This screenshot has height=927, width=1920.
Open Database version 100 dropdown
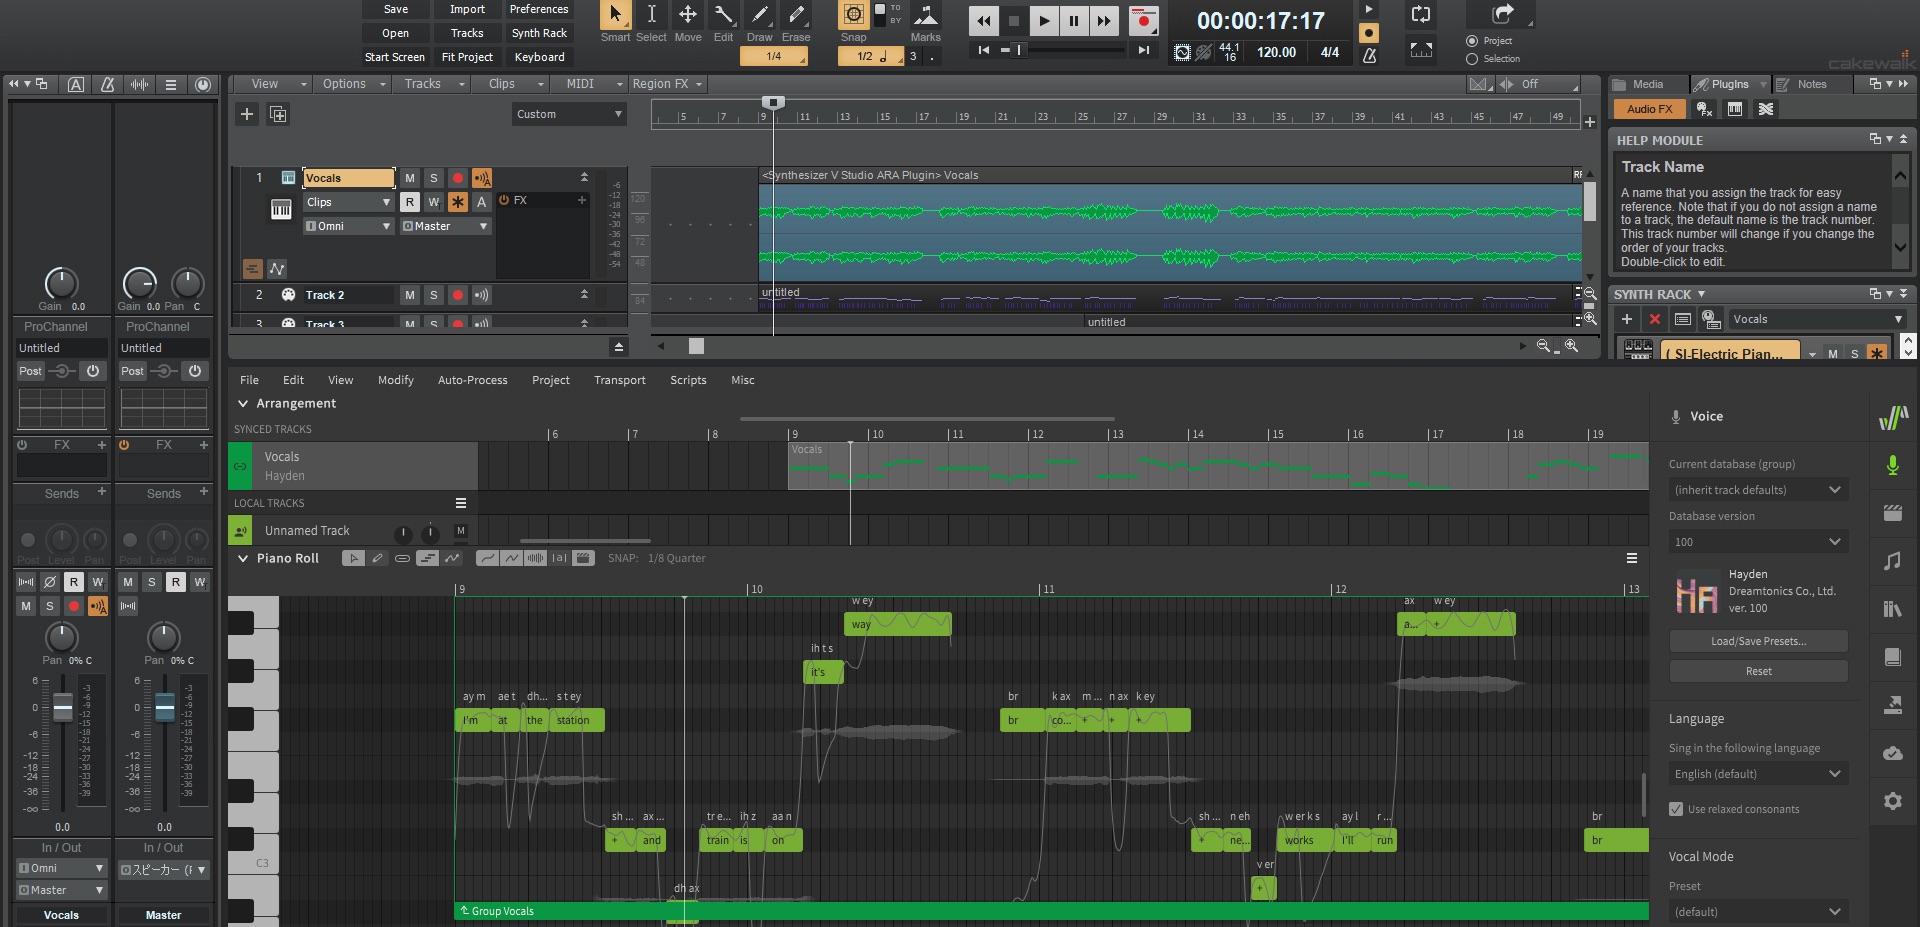pyautogui.click(x=1758, y=542)
